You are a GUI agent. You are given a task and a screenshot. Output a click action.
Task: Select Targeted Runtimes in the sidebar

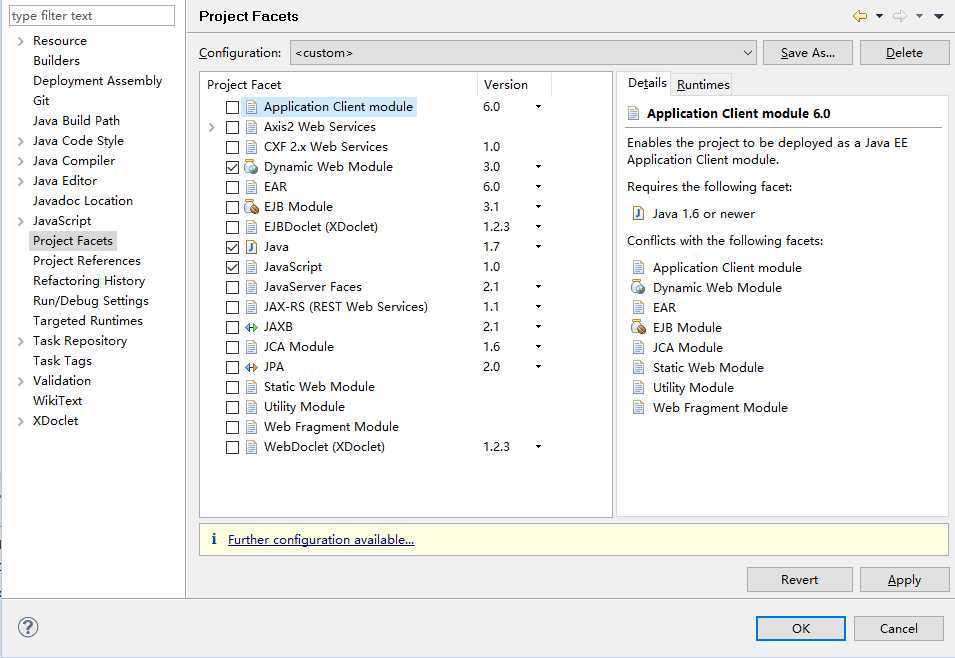(88, 321)
